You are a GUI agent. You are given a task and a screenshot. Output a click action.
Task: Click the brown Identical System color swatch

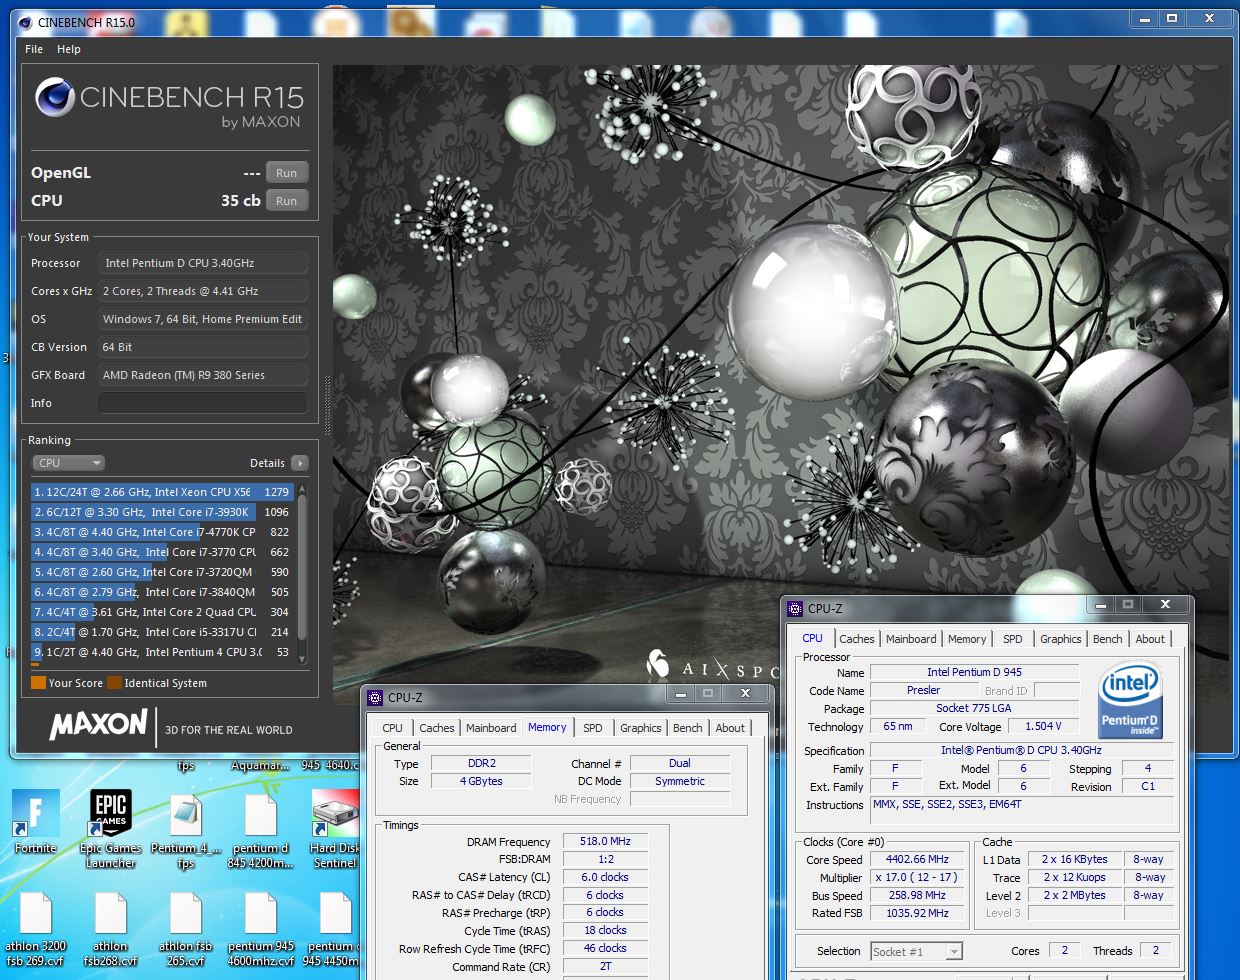115,683
